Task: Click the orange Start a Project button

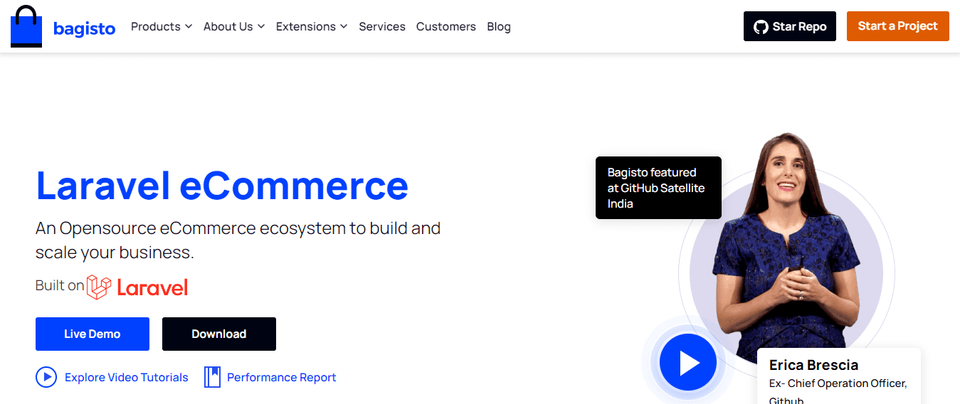Action: [898, 26]
